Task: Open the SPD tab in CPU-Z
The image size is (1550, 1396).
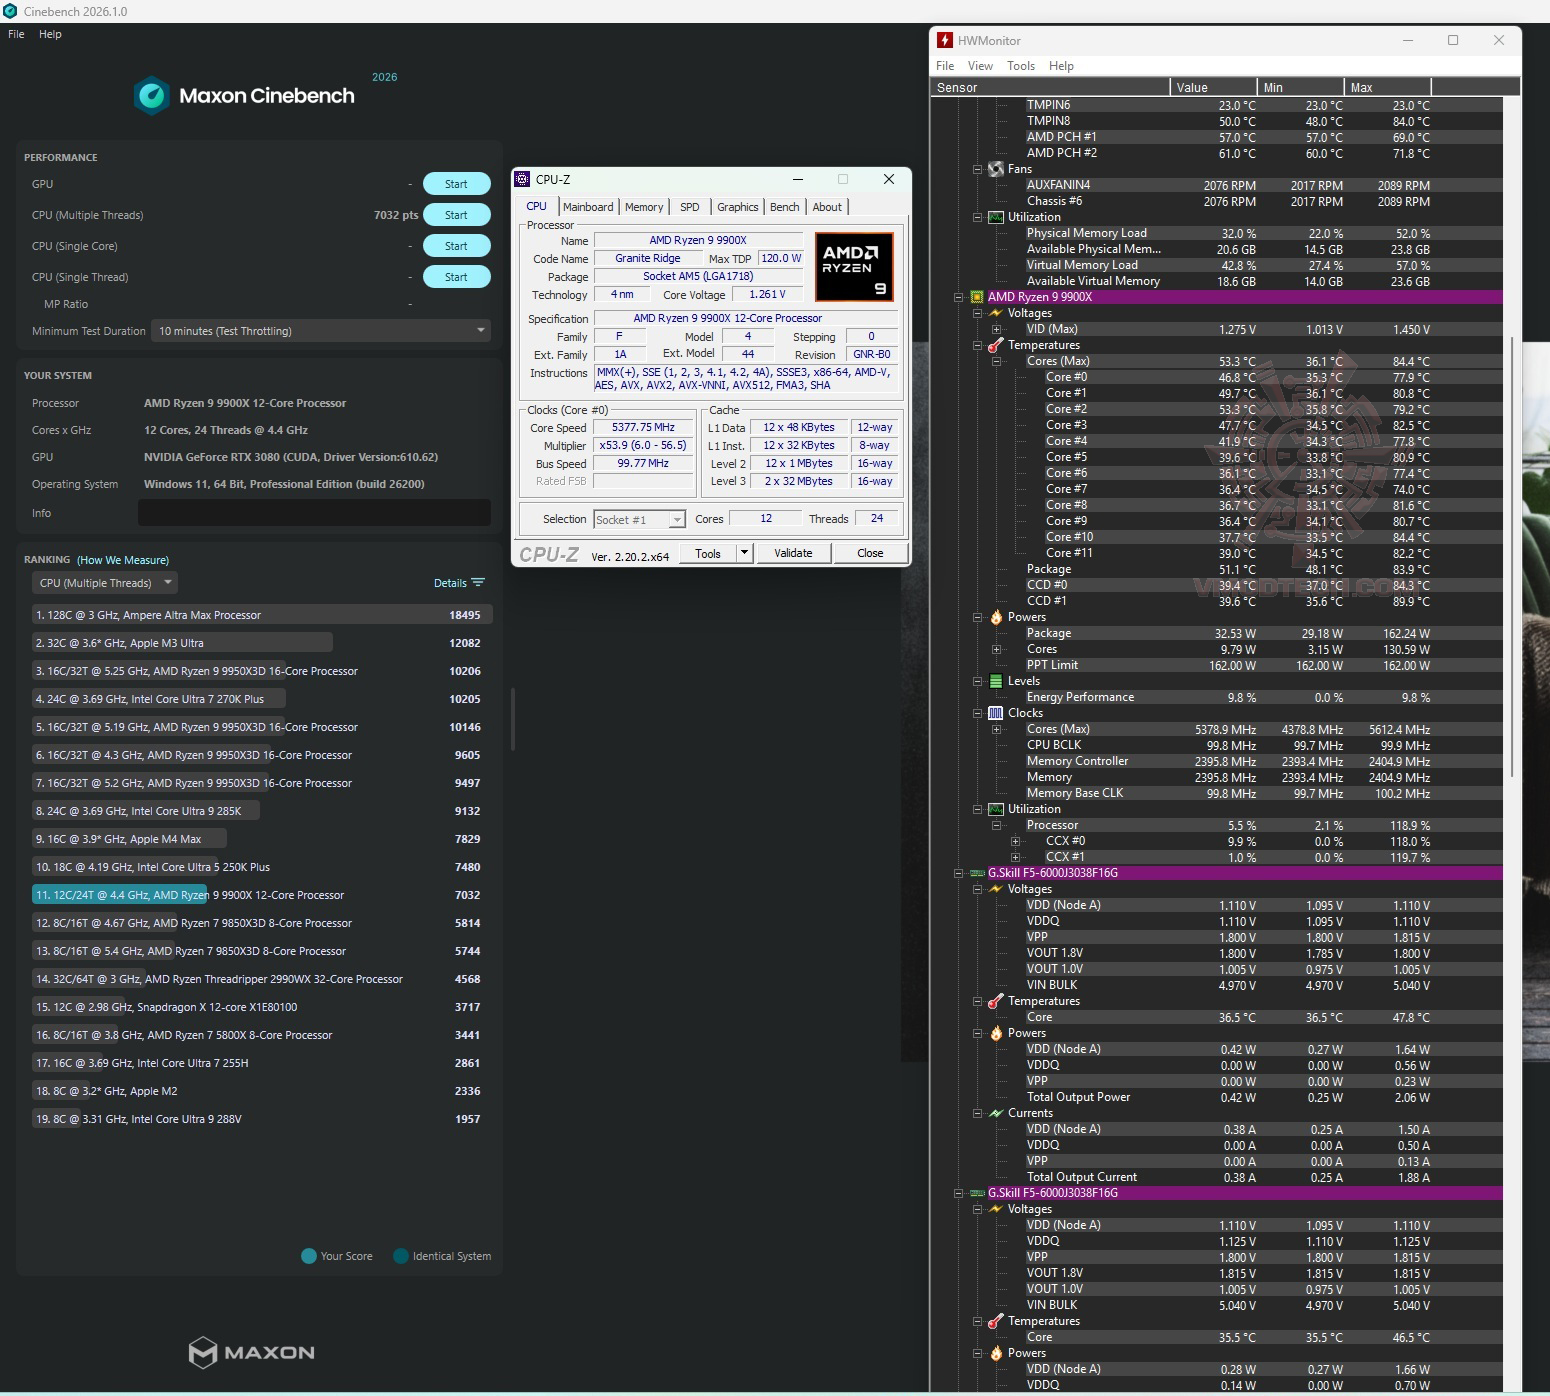Action: pyautogui.click(x=690, y=207)
